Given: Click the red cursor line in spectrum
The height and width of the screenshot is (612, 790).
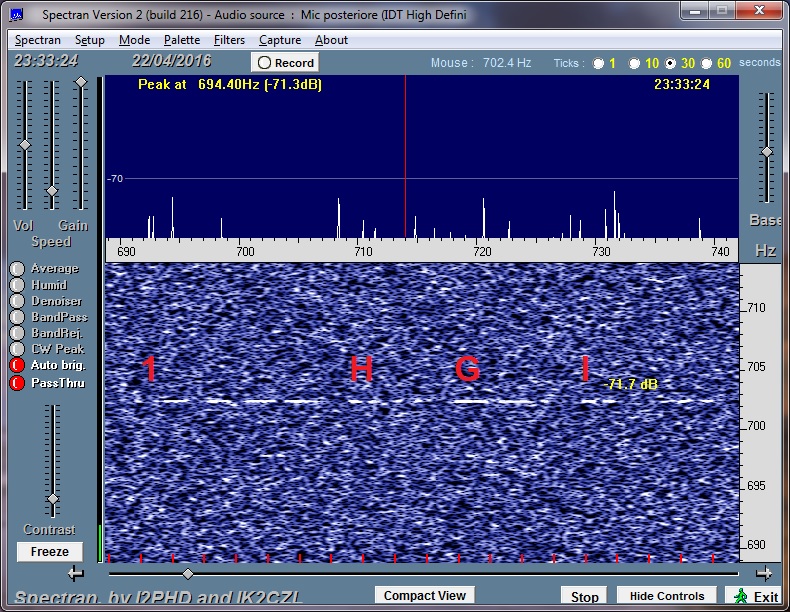Looking at the screenshot, I should coord(405,157).
